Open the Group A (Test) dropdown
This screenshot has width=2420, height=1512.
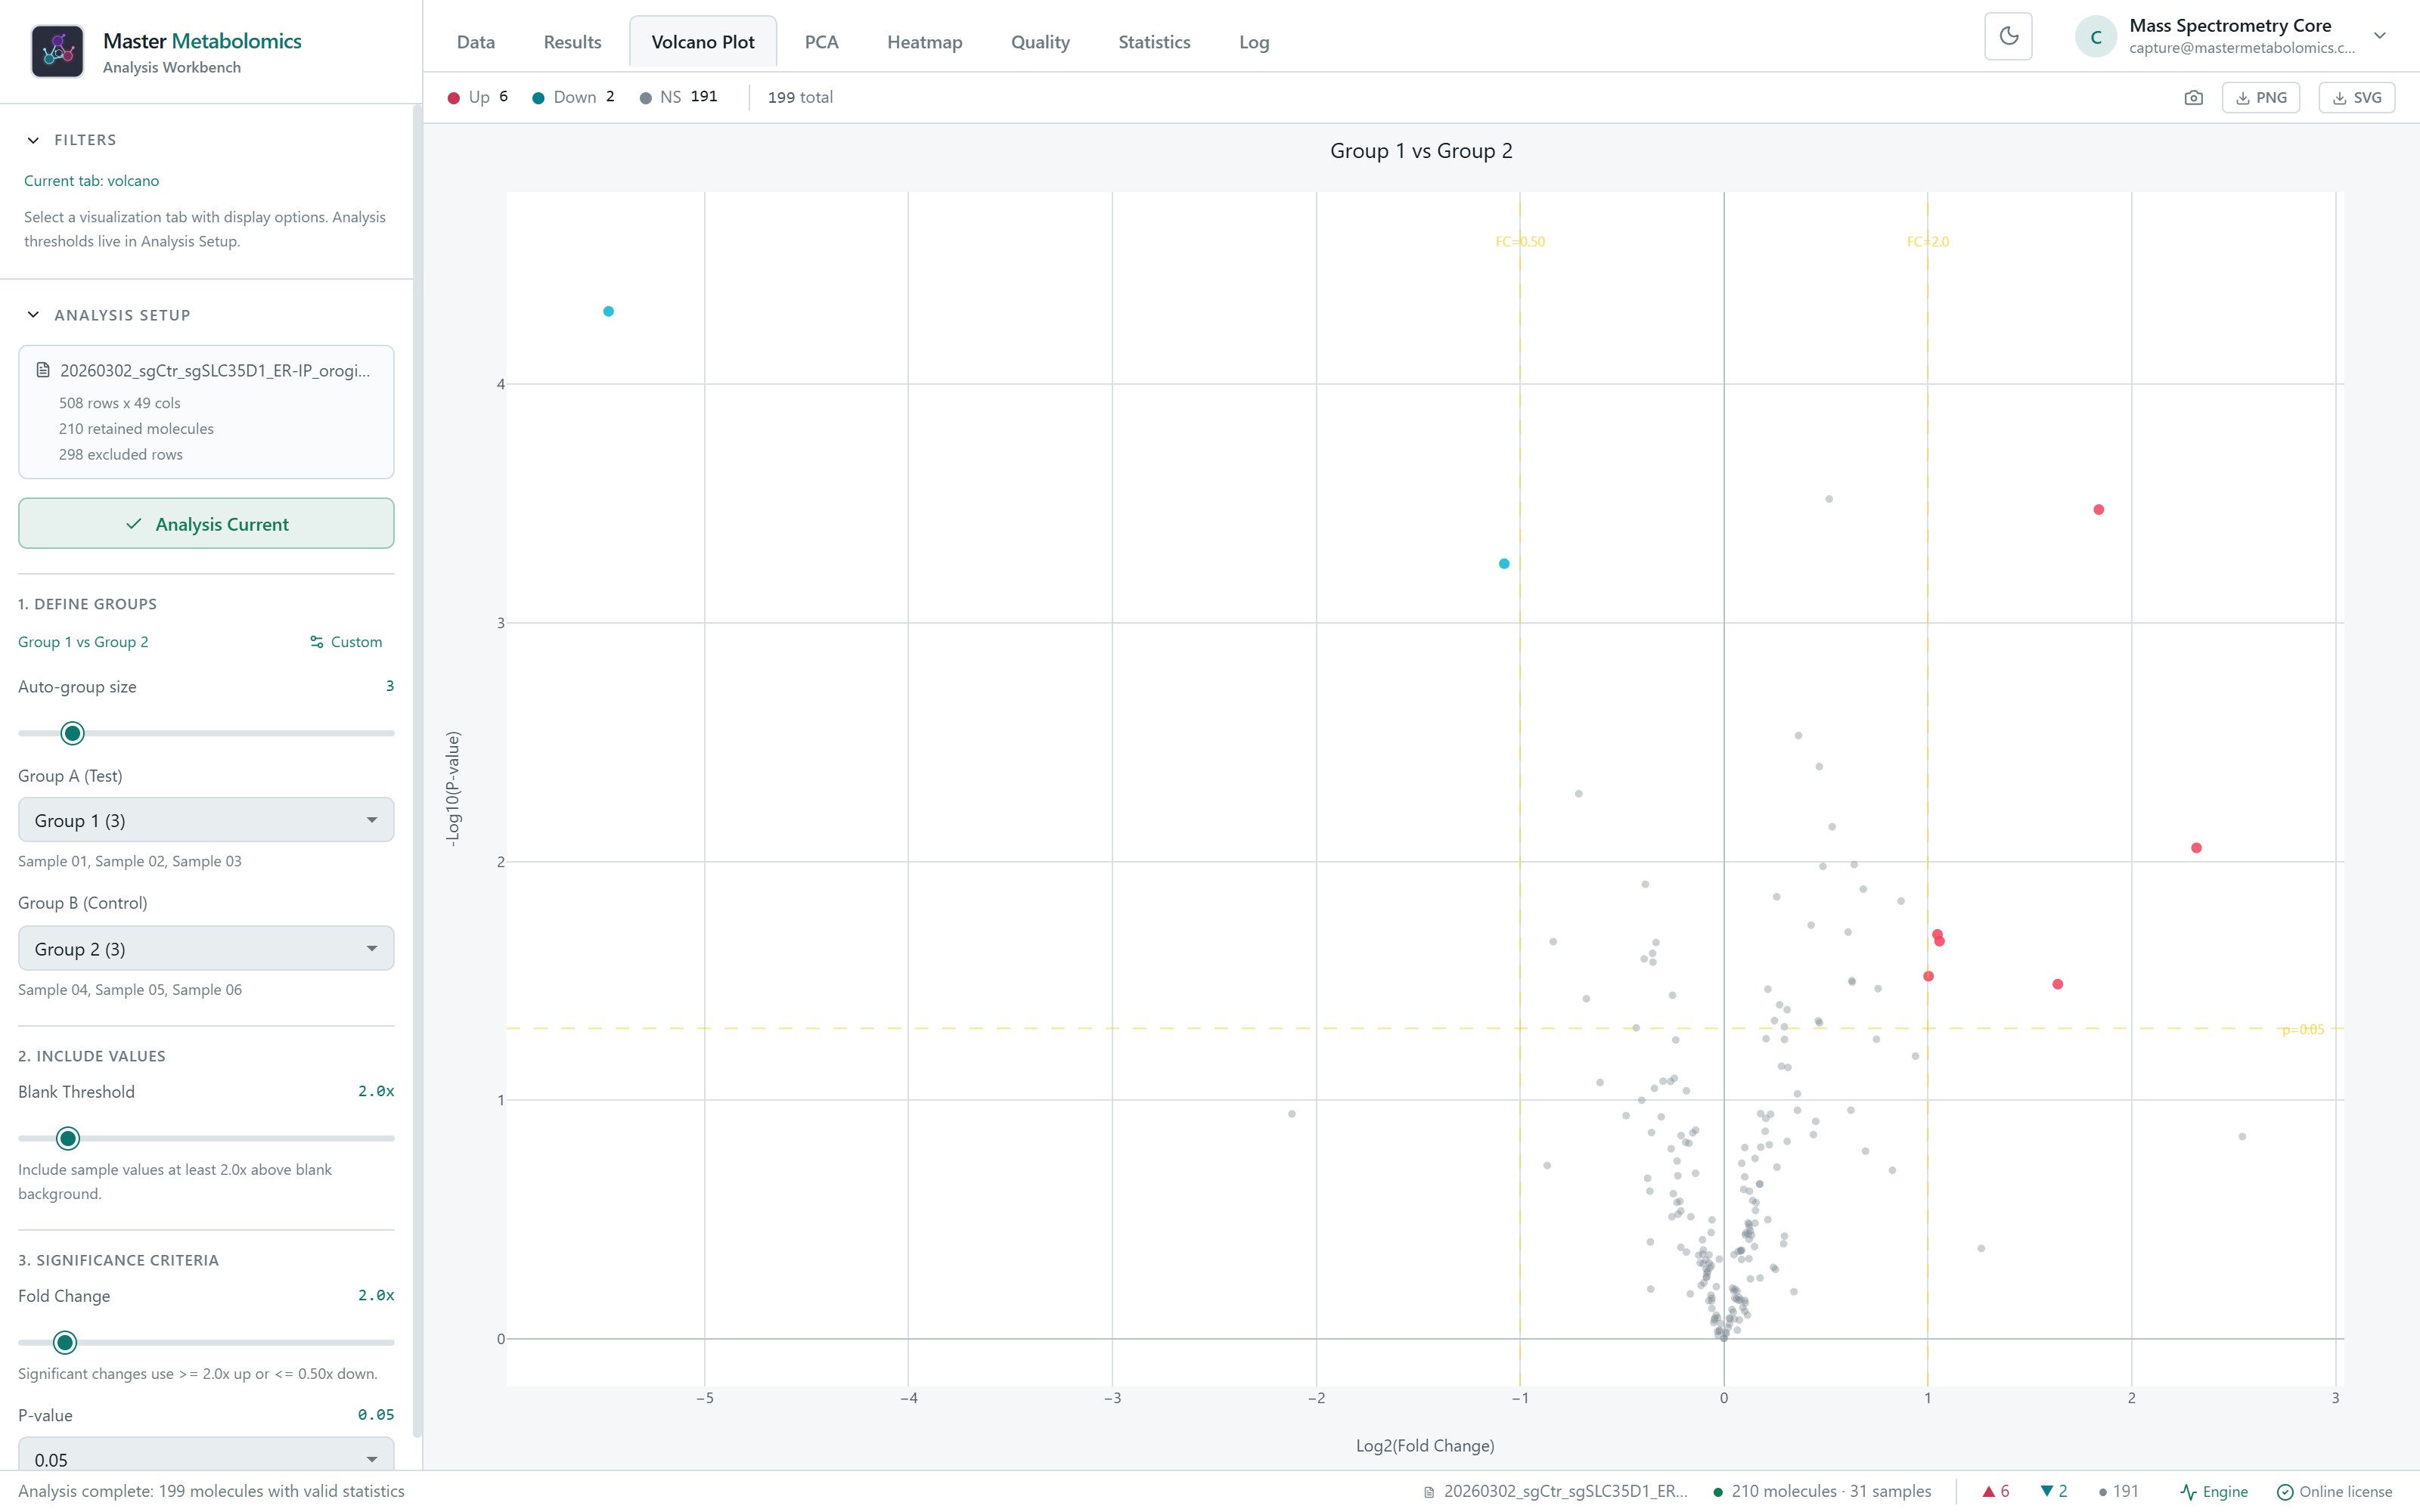coord(206,820)
